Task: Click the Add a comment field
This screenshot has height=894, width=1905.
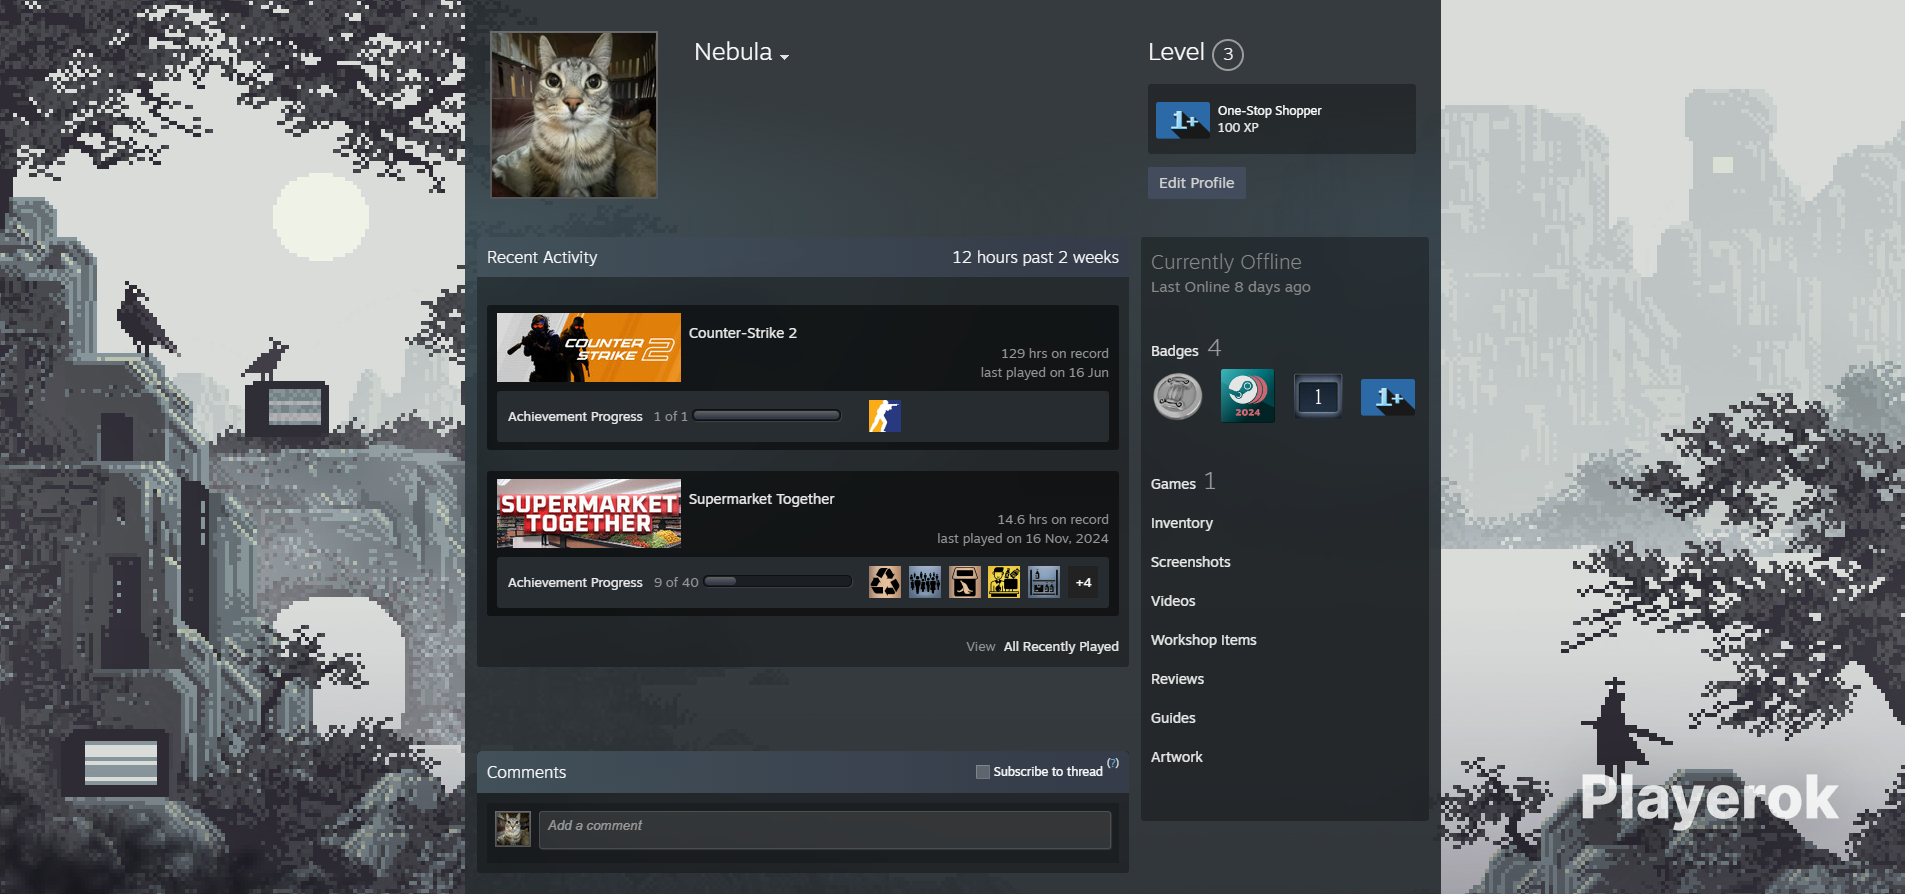Action: (x=825, y=830)
